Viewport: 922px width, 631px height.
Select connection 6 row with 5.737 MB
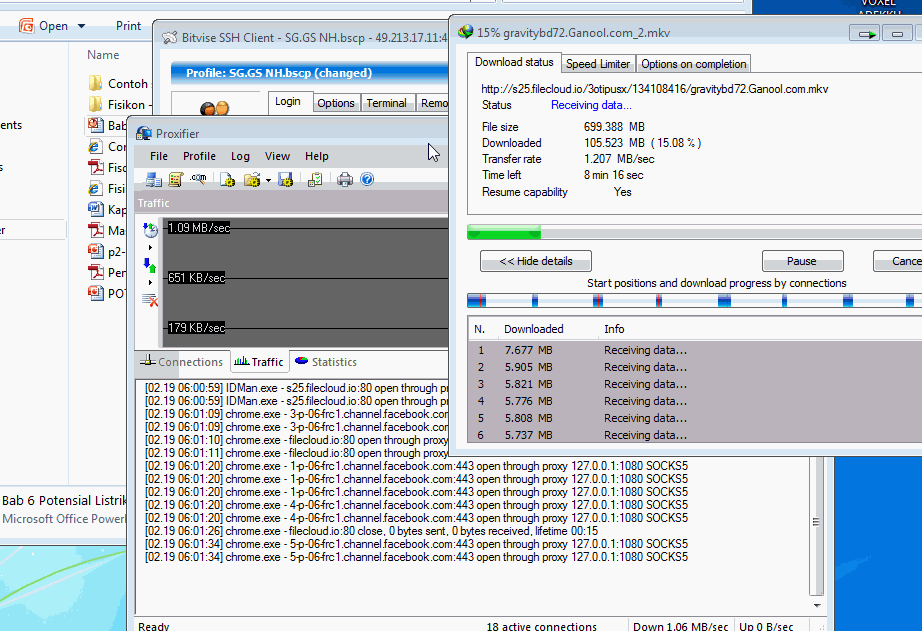coord(696,435)
